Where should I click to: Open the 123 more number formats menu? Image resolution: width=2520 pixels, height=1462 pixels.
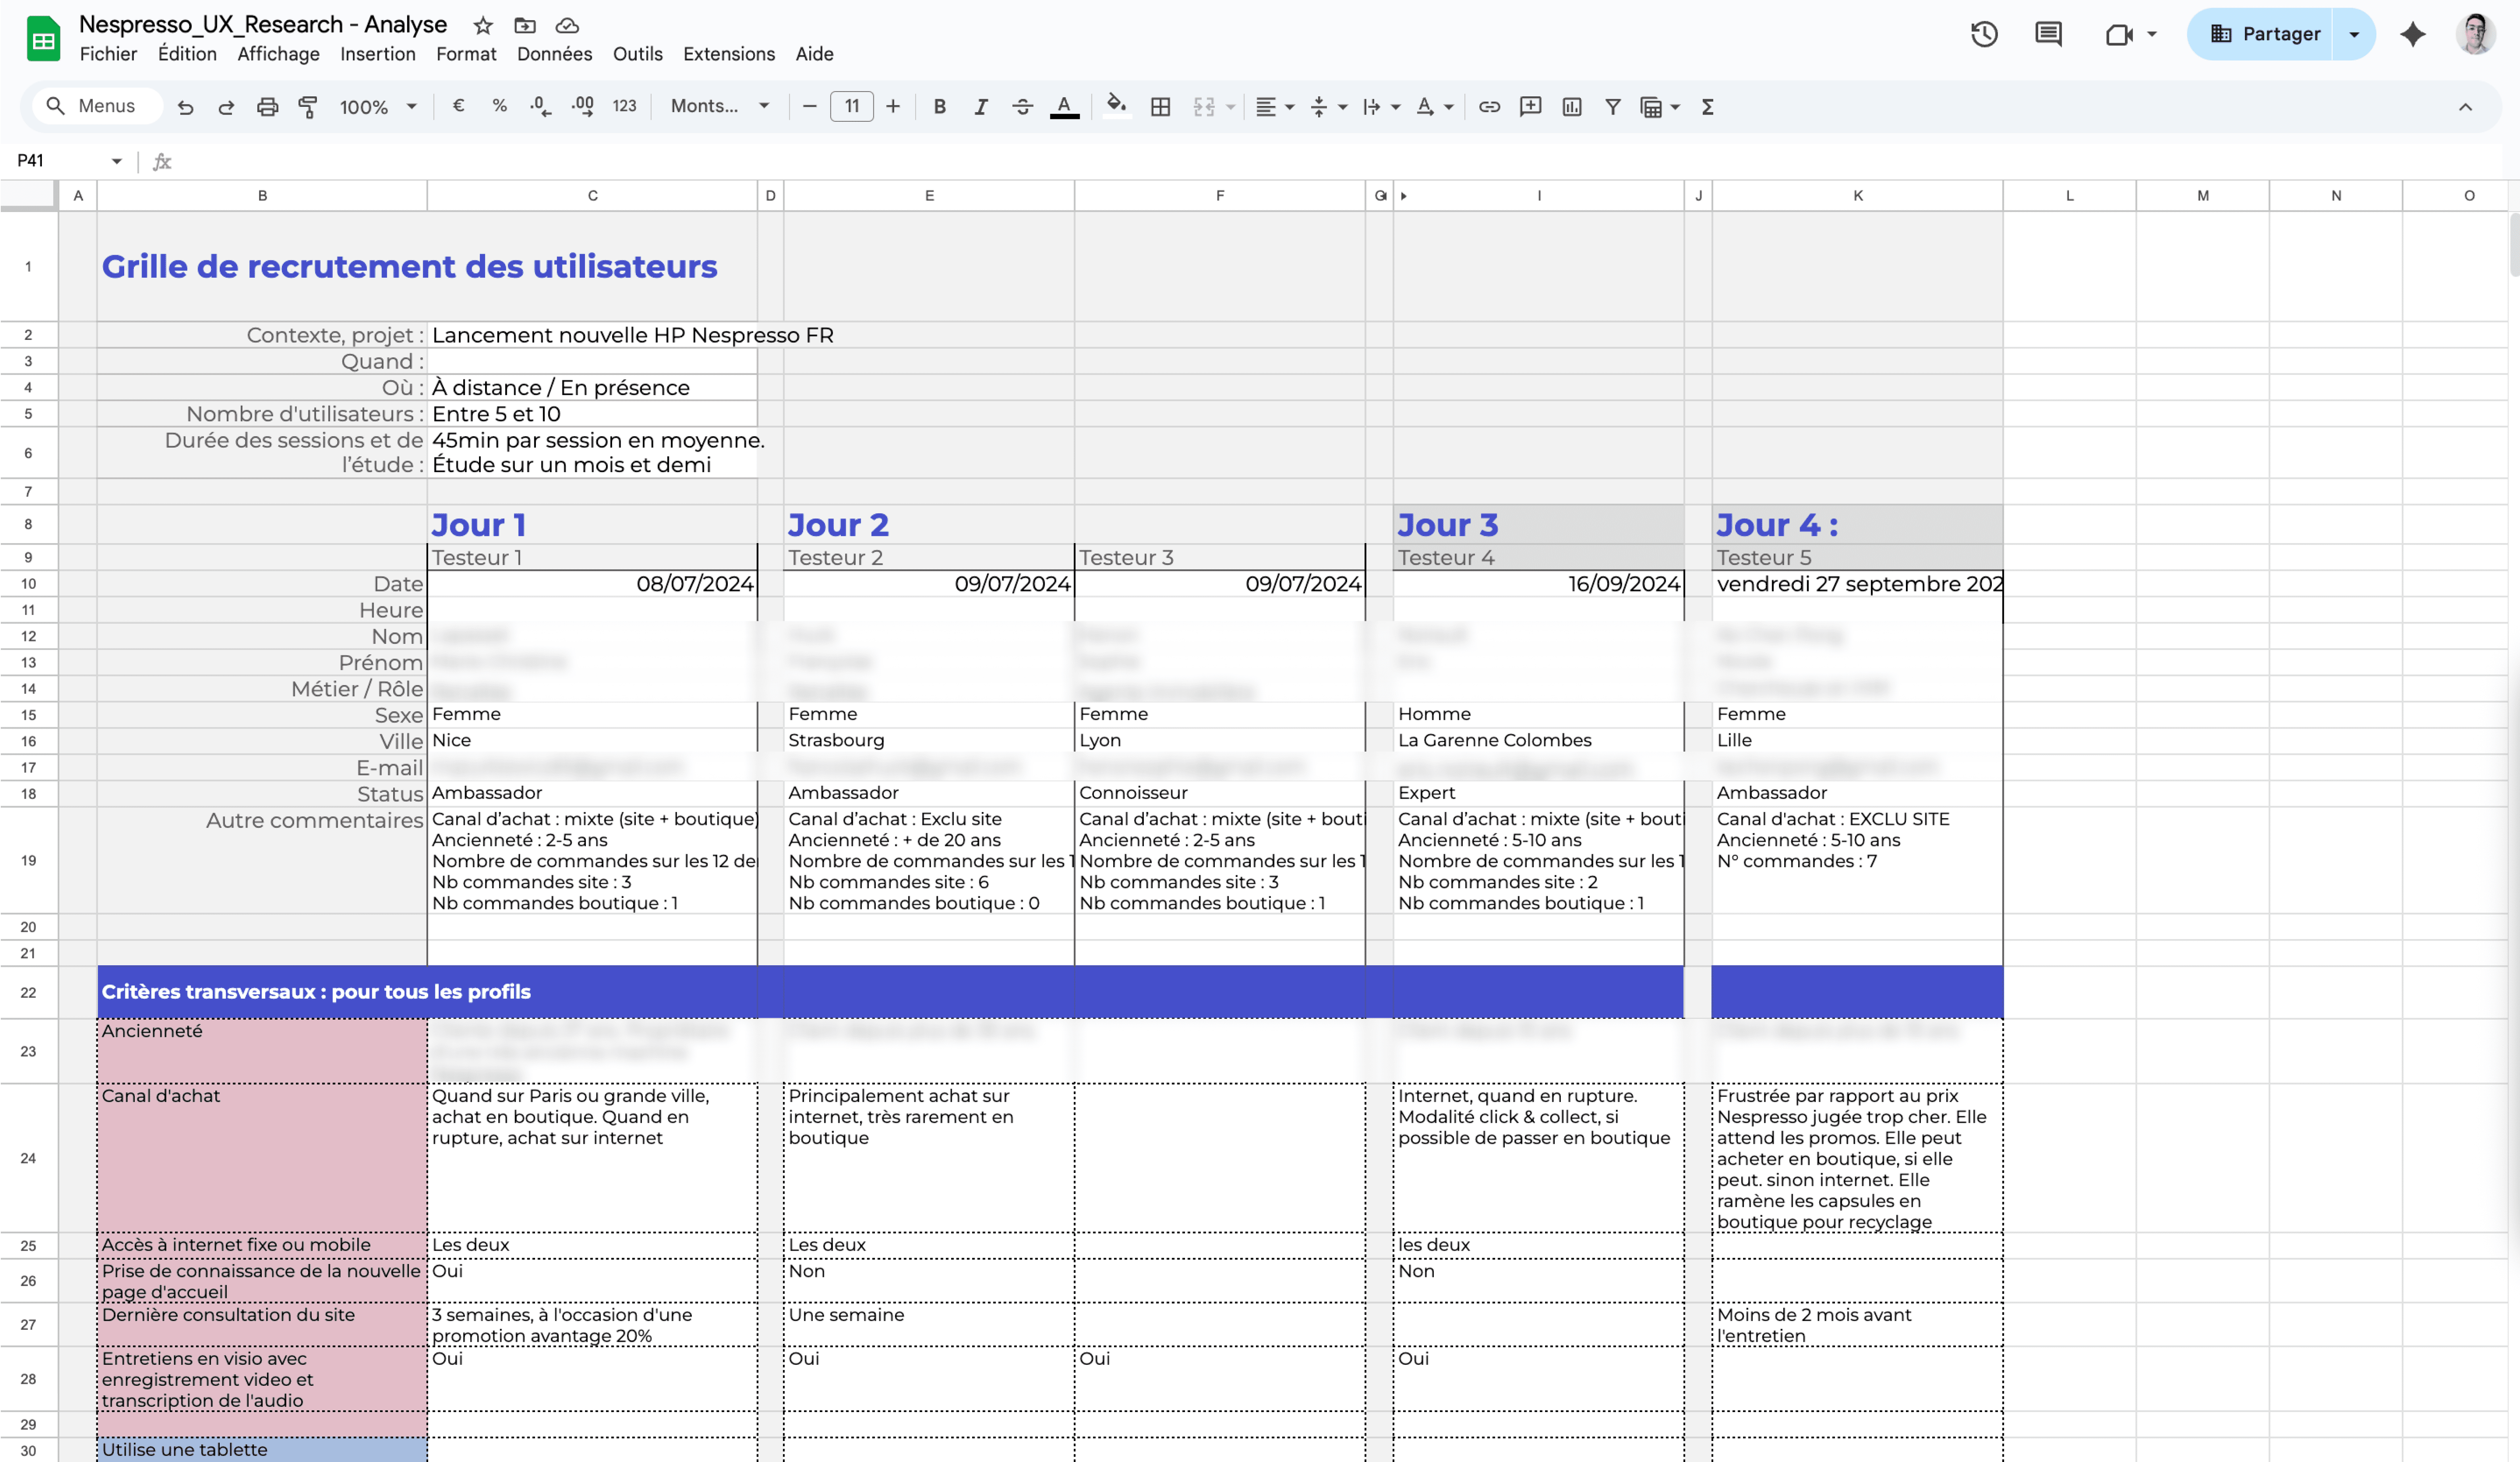624,106
